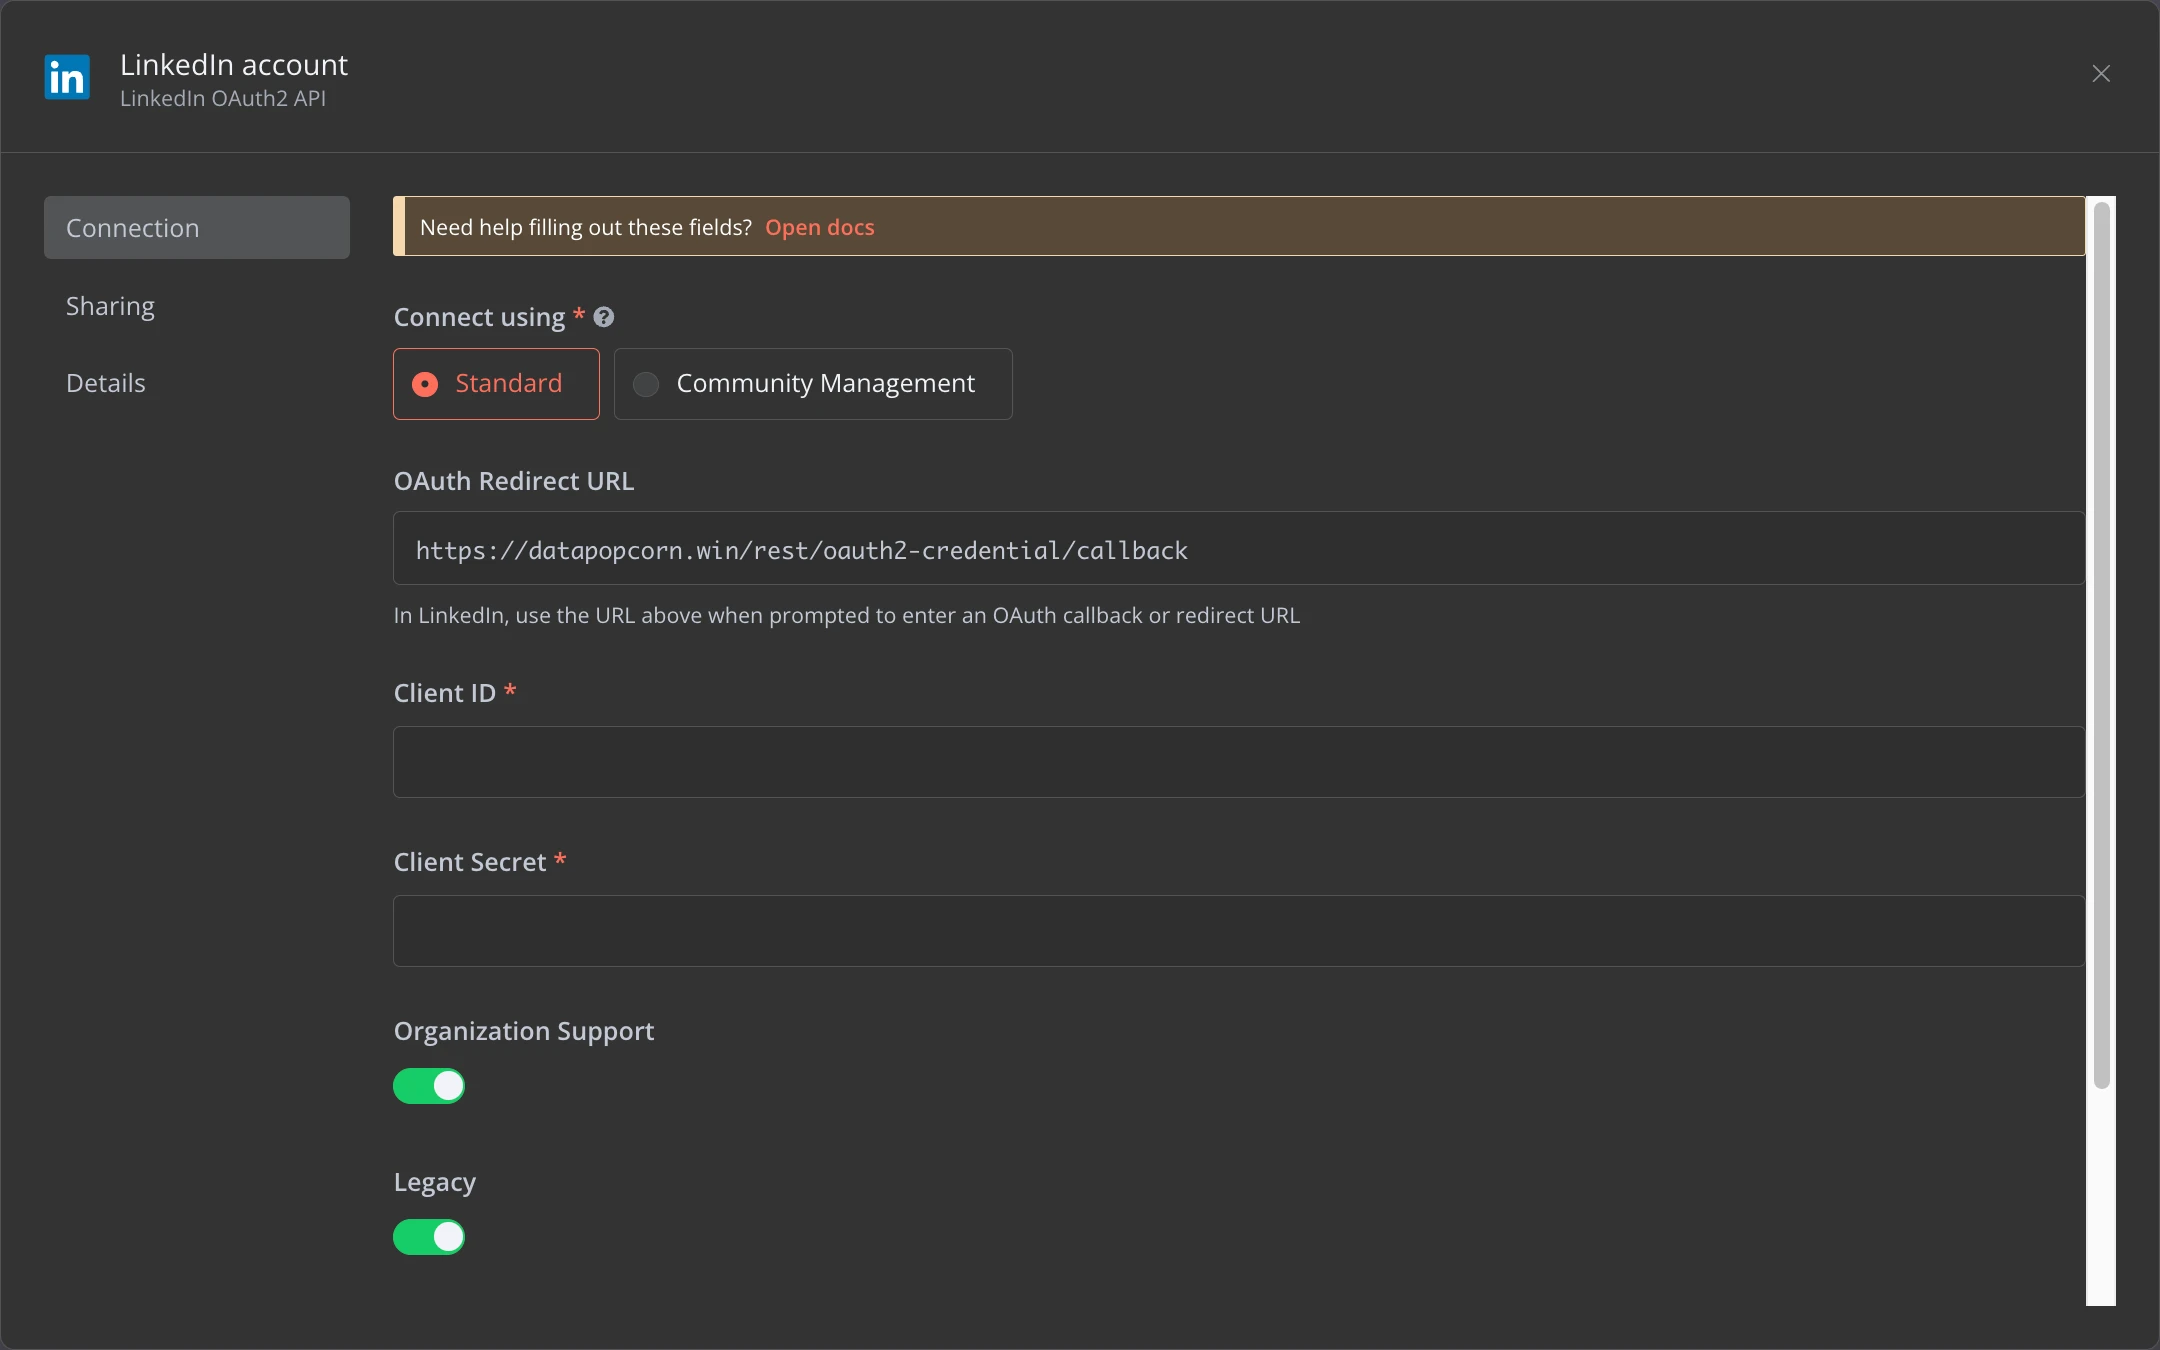Open docs link in help banner

point(820,227)
